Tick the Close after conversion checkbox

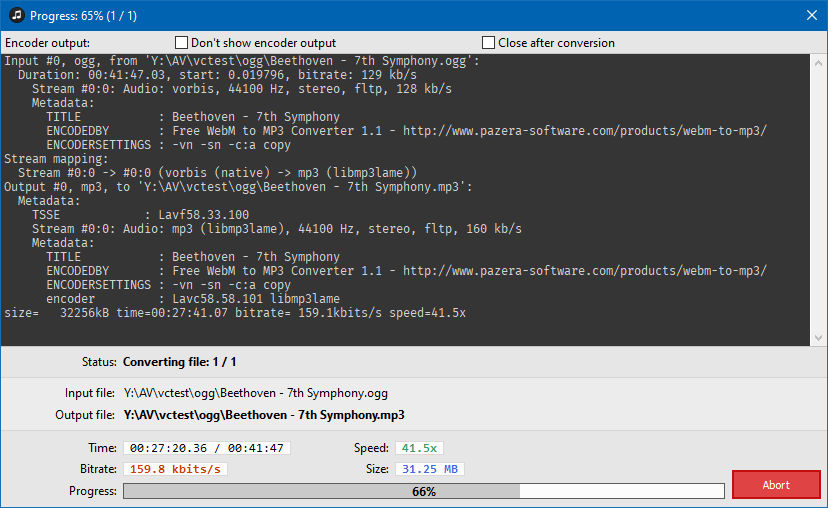(x=488, y=43)
